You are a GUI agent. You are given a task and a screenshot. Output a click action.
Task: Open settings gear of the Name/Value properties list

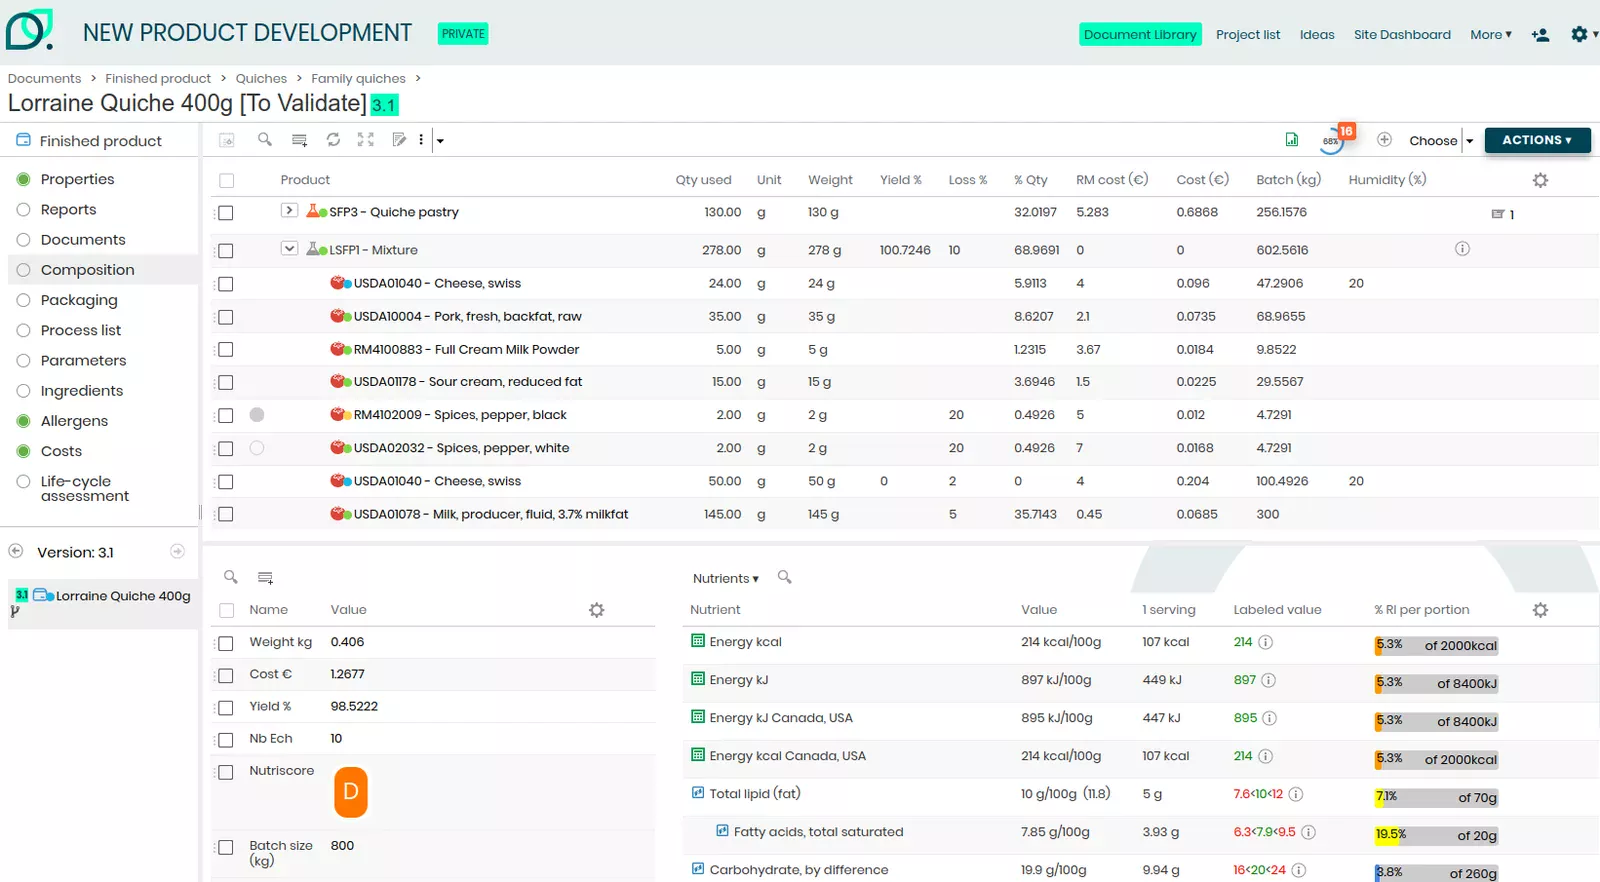tap(597, 610)
